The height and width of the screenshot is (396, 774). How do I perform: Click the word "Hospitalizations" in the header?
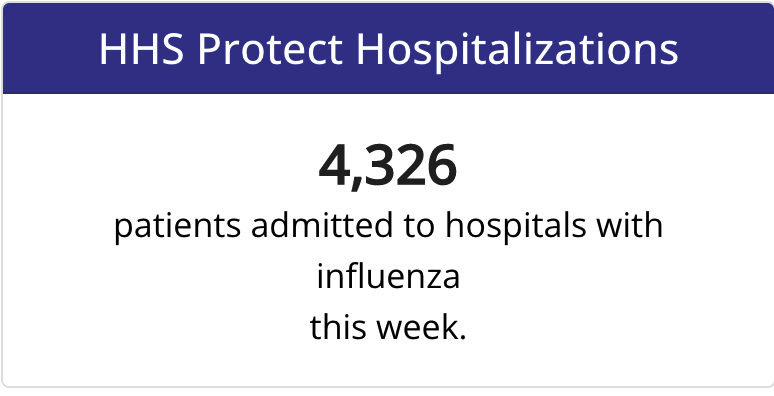[517, 51]
